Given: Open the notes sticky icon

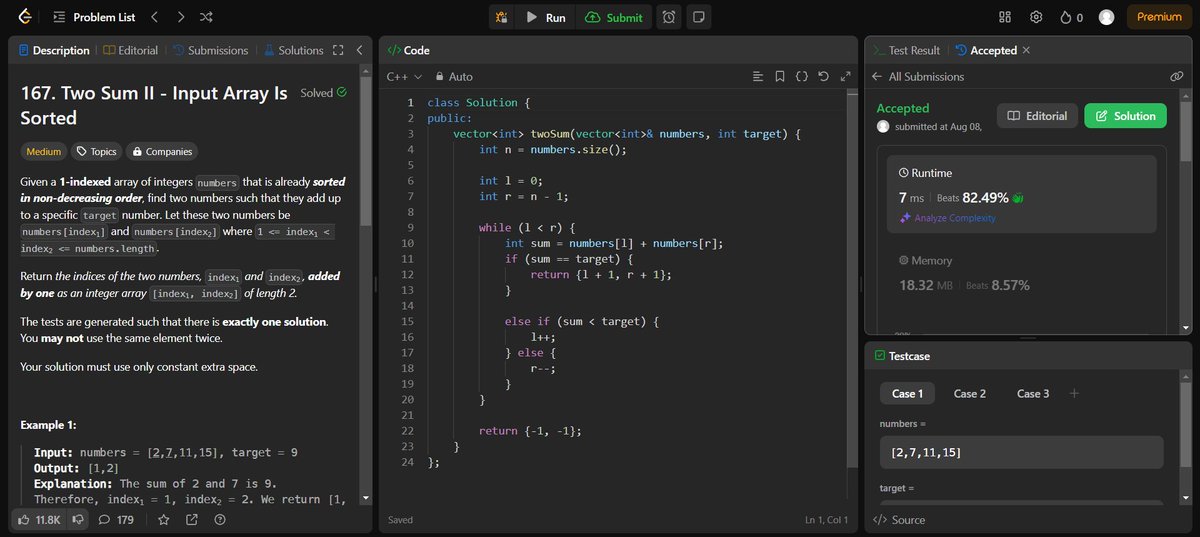Looking at the screenshot, I should coord(698,17).
